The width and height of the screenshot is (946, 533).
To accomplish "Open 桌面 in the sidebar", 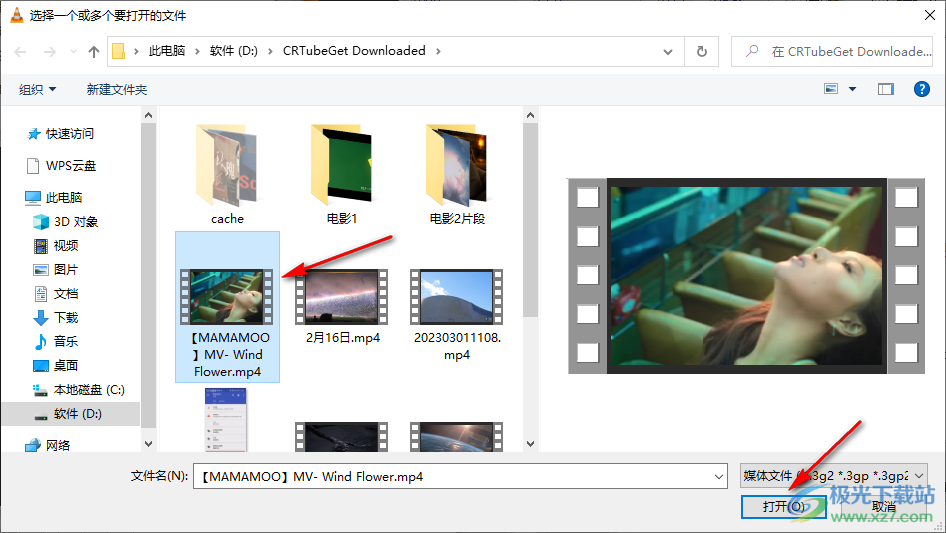I will [56, 366].
